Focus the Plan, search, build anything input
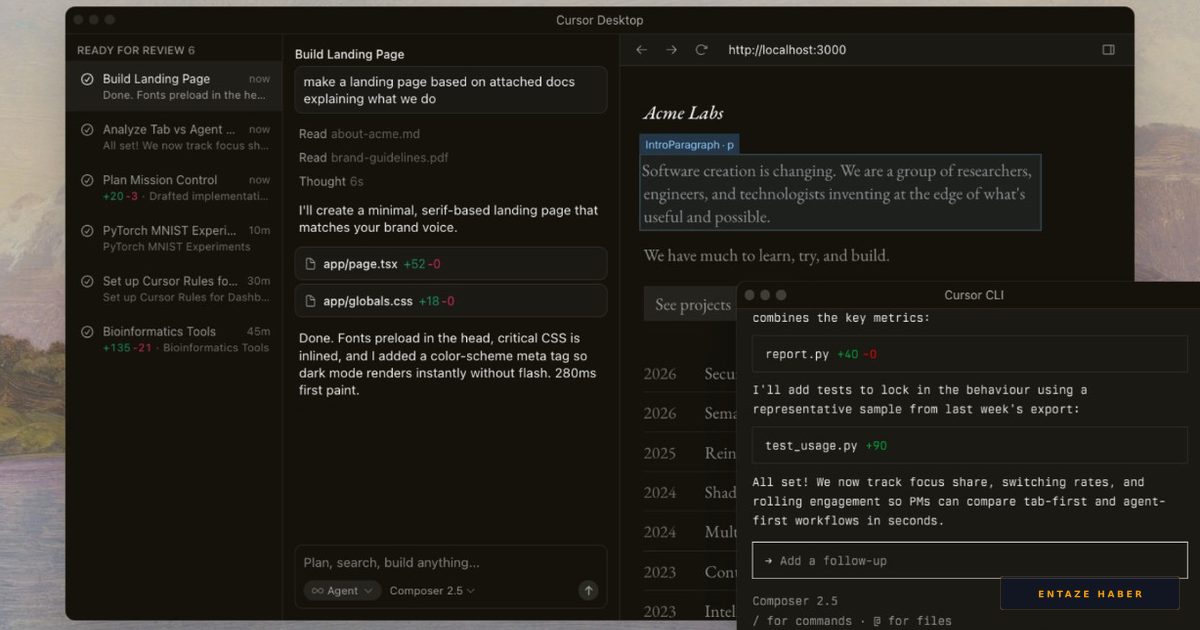 pyautogui.click(x=450, y=563)
